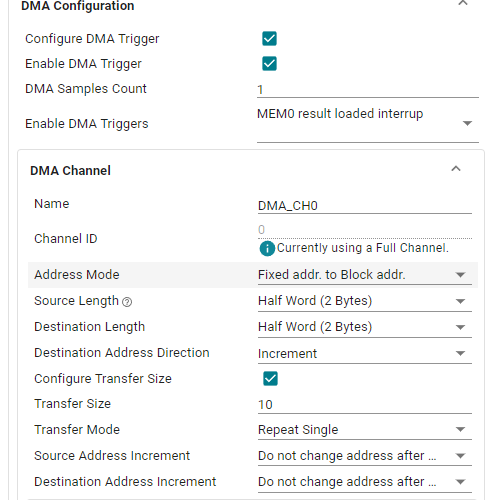
Task: Edit the DMA channel Name field
Action: [365, 206]
